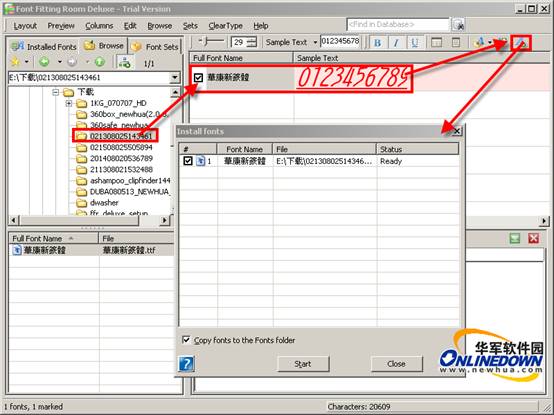Switch to the Browse tab

[104, 46]
